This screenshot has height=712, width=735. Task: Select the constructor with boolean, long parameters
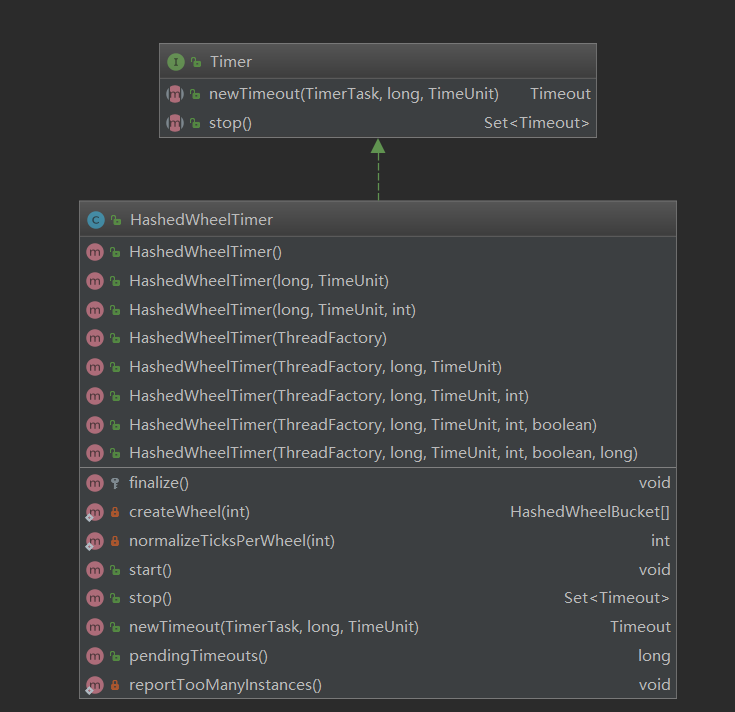point(383,453)
